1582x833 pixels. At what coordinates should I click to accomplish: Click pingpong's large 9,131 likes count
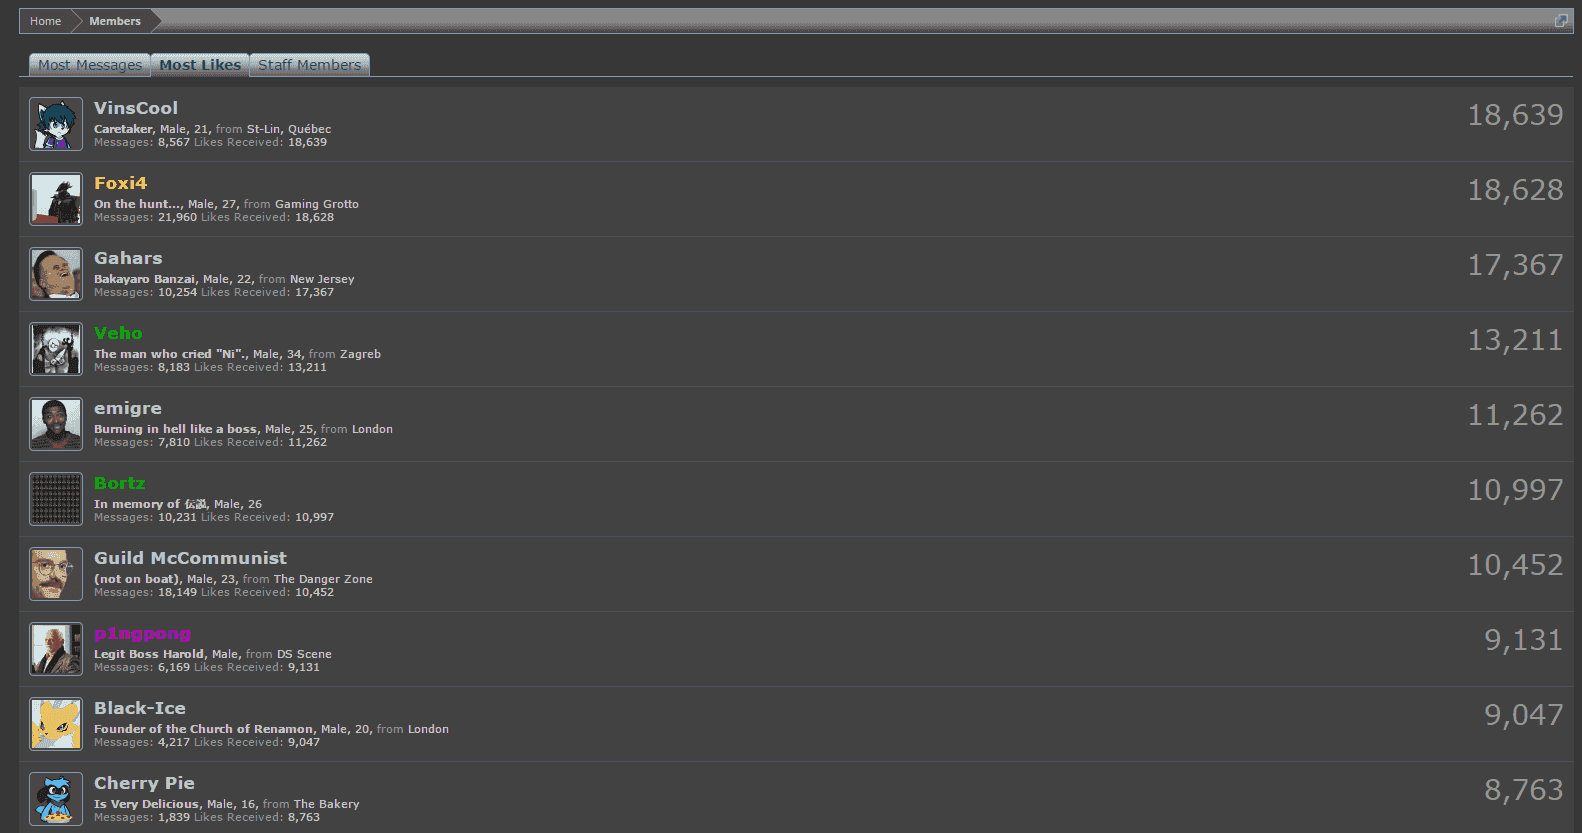[x=1523, y=640]
